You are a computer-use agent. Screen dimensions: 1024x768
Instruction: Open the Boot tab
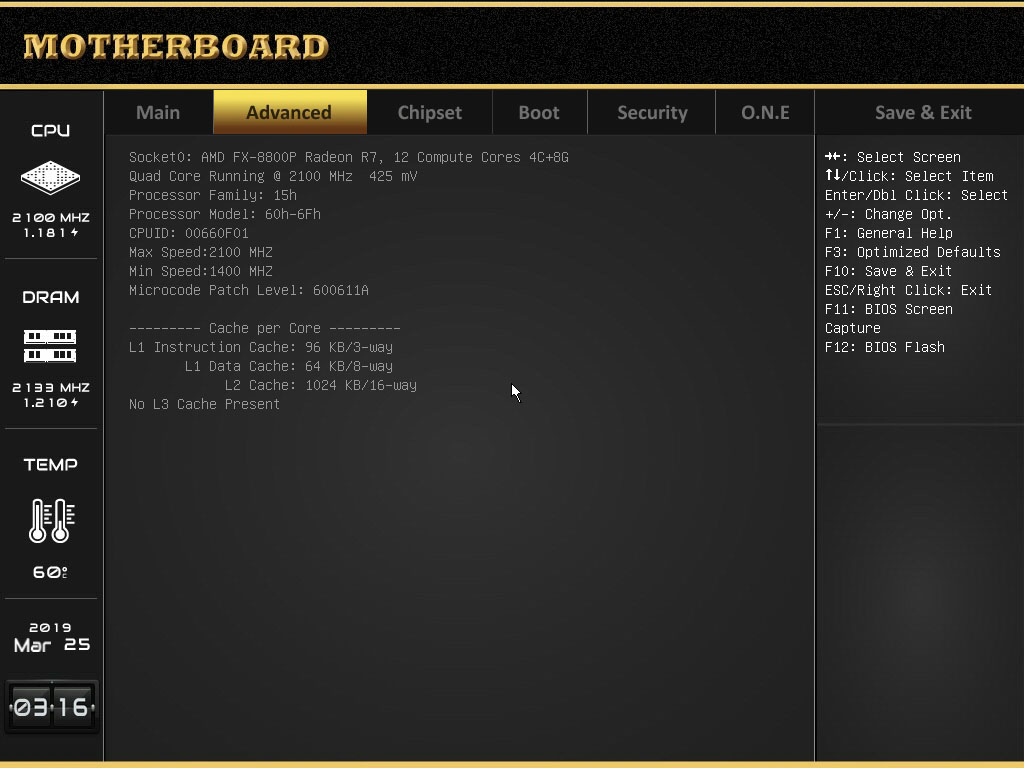click(x=539, y=112)
